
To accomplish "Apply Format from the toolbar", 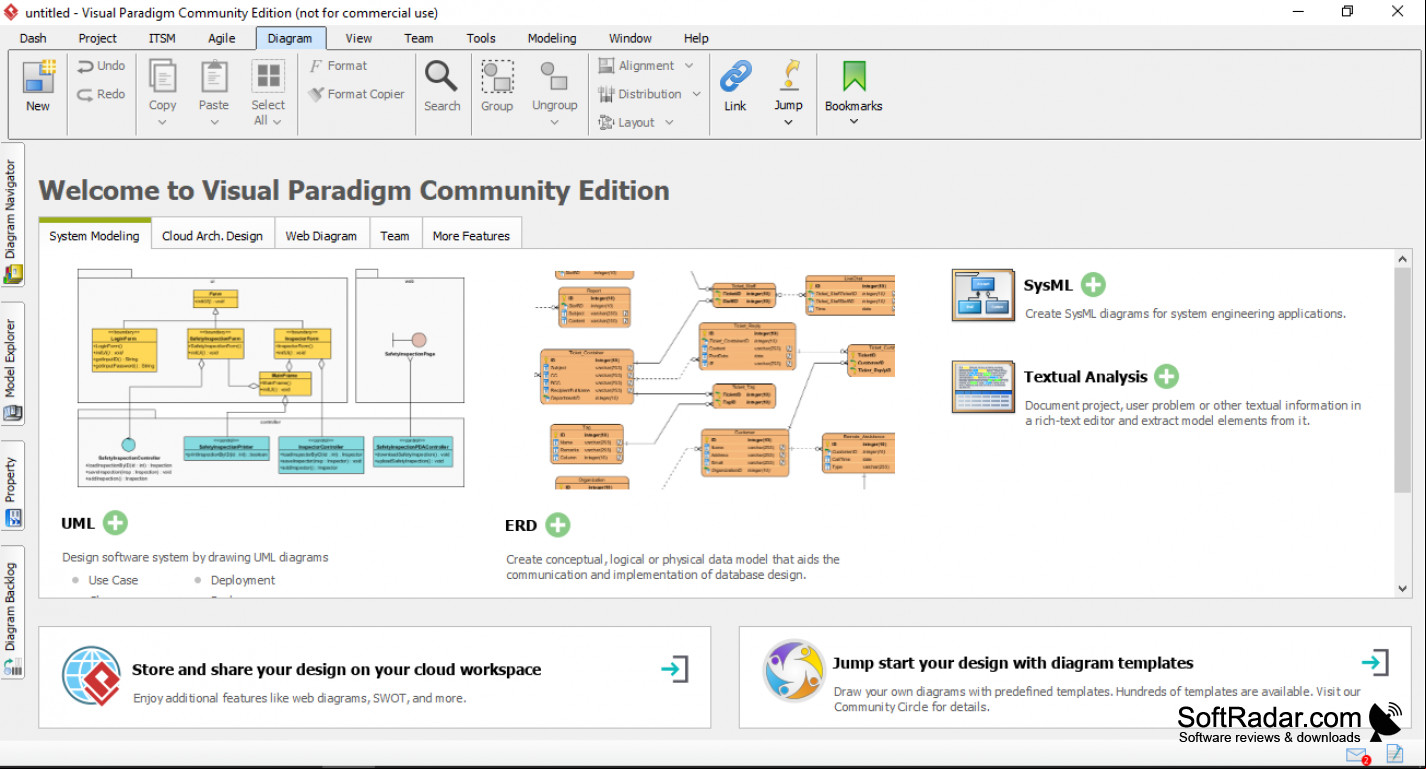I will click(338, 66).
